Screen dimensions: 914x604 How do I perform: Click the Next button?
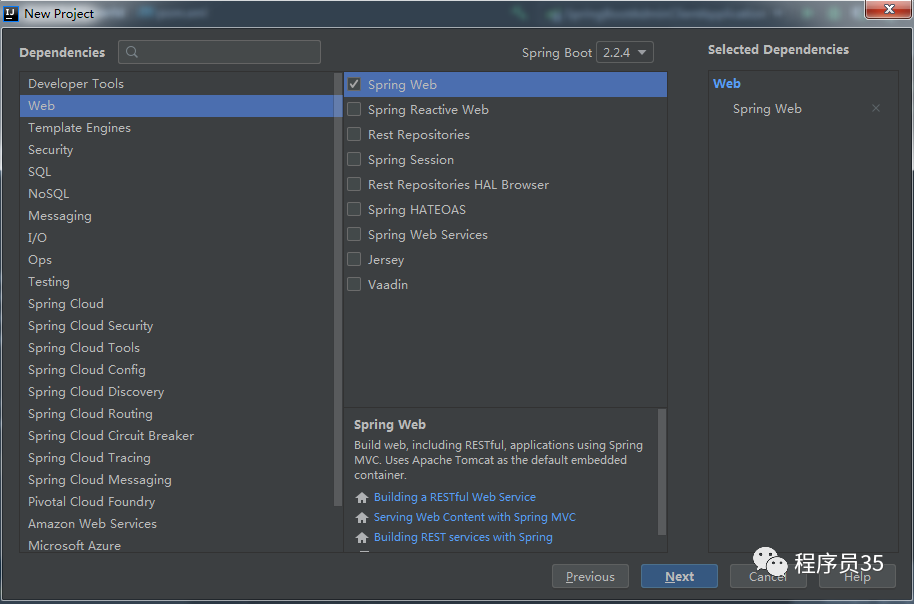tap(679, 577)
